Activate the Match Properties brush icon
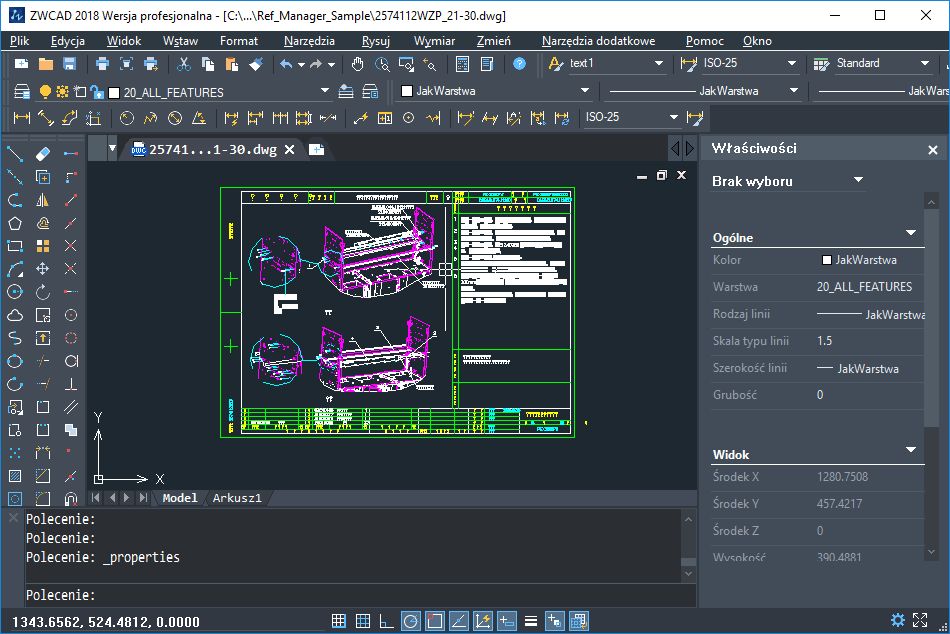The height and width of the screenshot is (634, 950). point(256,64)
